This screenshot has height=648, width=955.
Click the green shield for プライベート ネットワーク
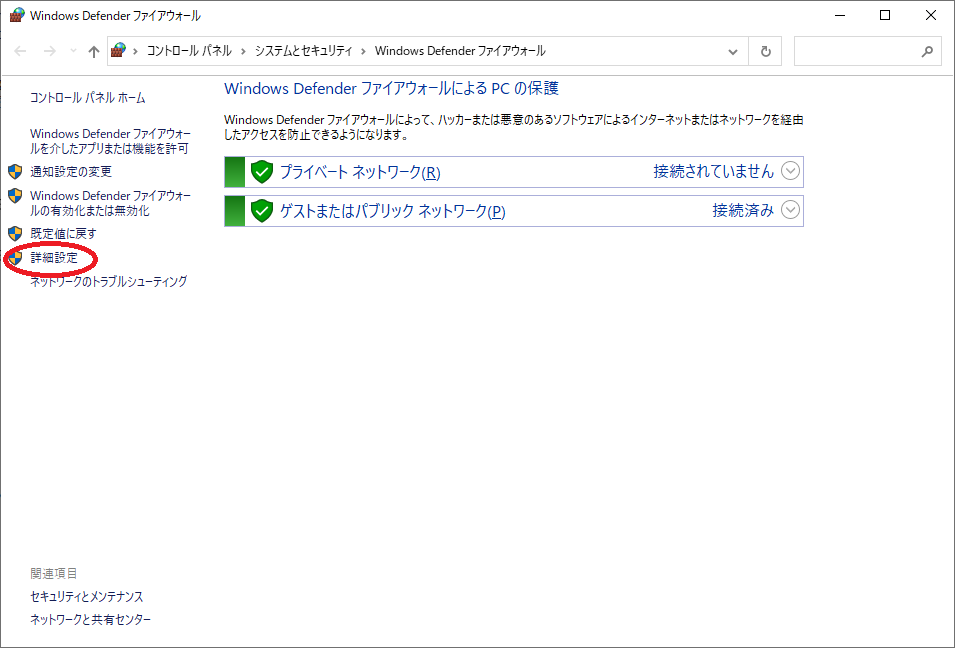click(x=261, y=172)
